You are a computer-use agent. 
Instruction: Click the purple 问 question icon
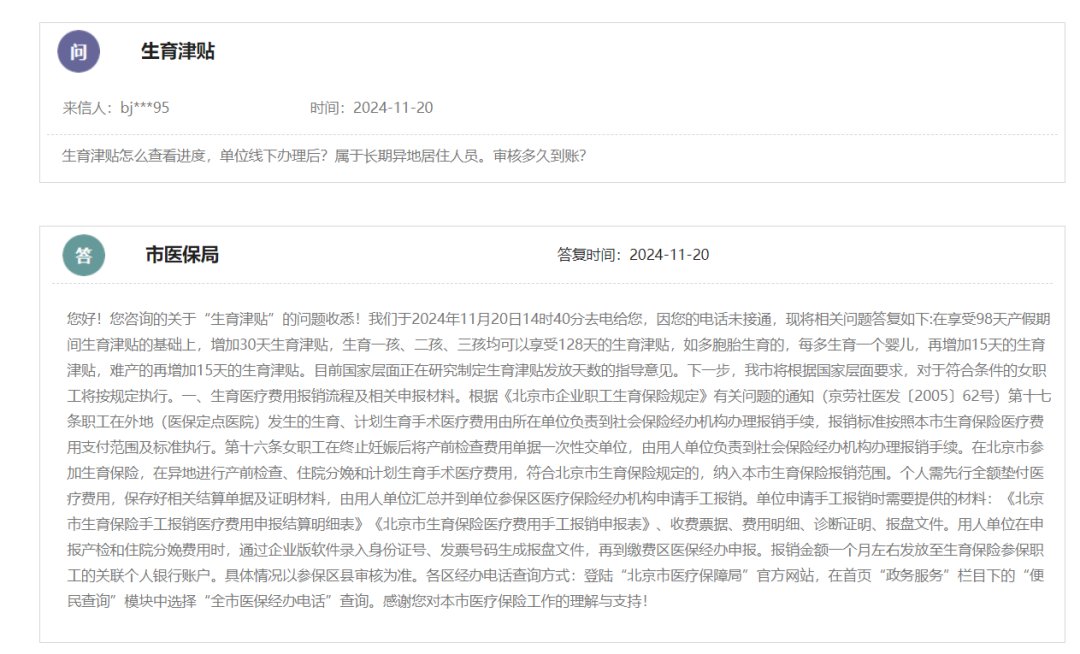[79, 52]
